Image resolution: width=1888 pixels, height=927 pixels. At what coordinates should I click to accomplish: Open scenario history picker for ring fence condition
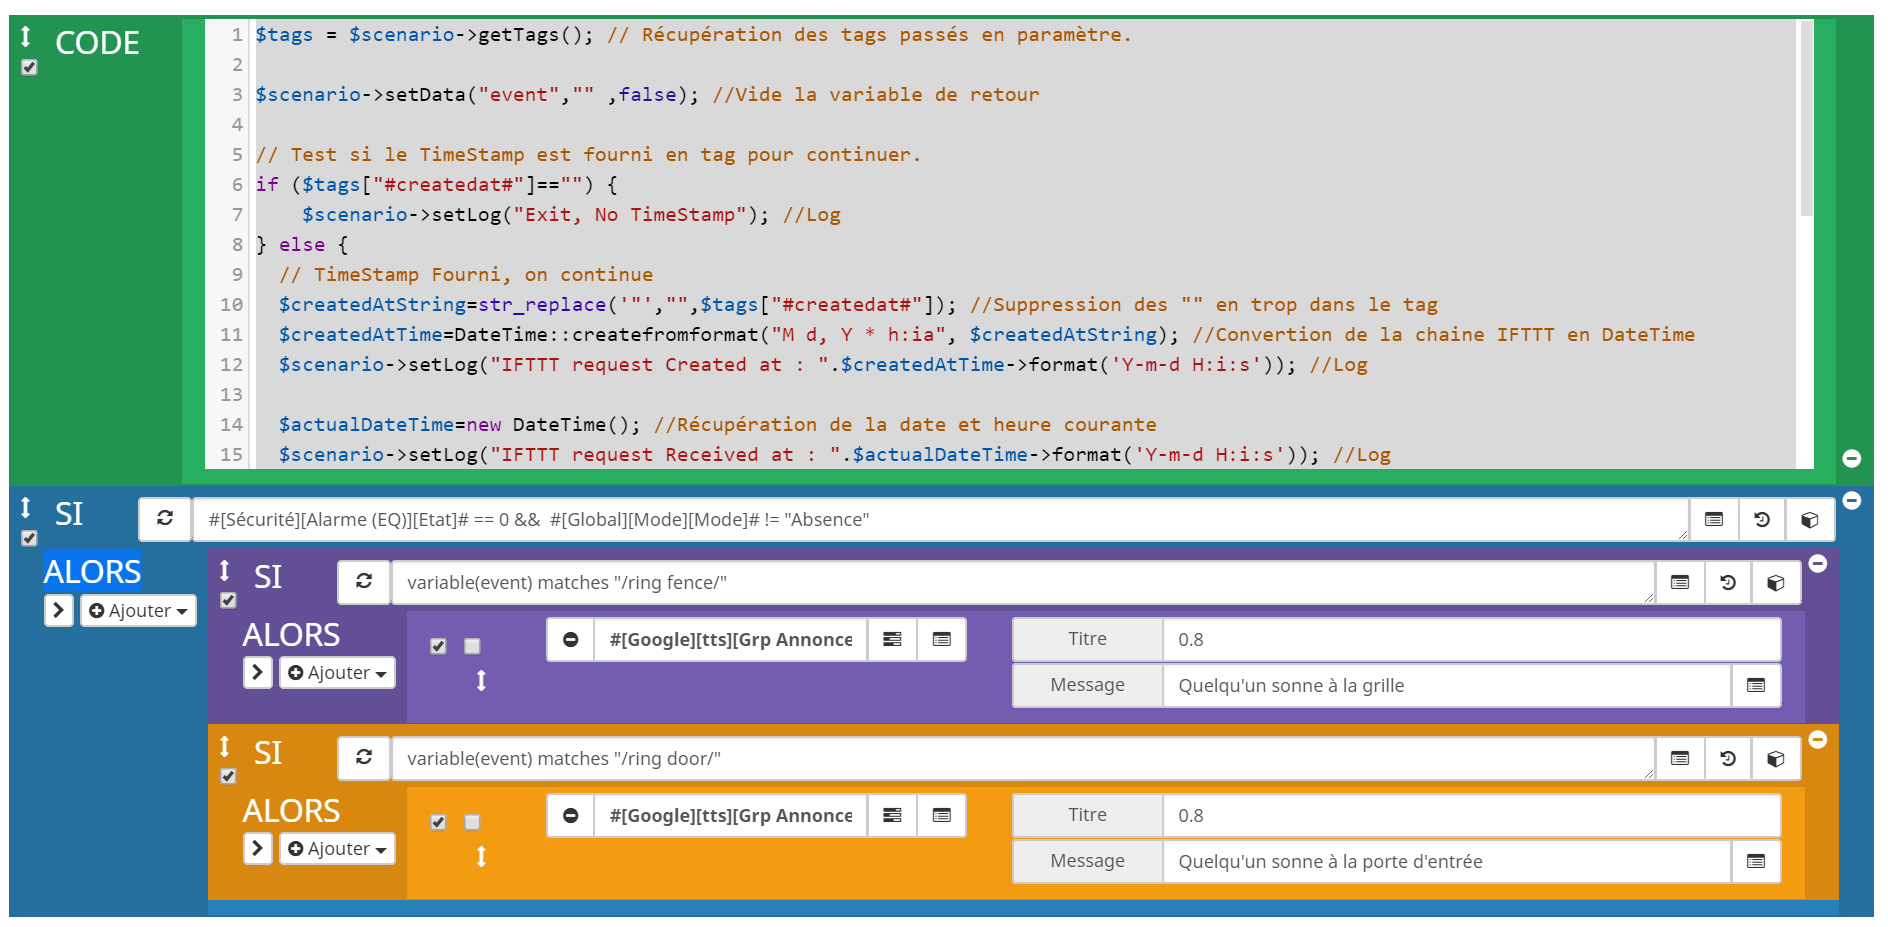click(1728, 583)
